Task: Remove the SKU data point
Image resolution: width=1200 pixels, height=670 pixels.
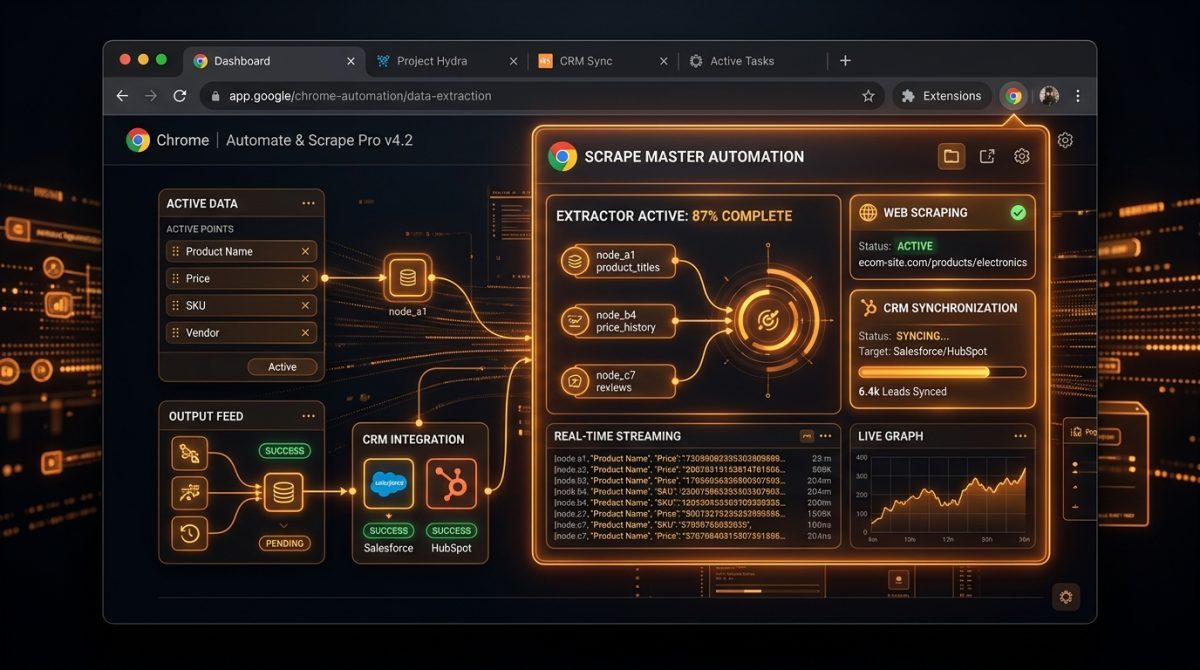Action: (306, 306)
